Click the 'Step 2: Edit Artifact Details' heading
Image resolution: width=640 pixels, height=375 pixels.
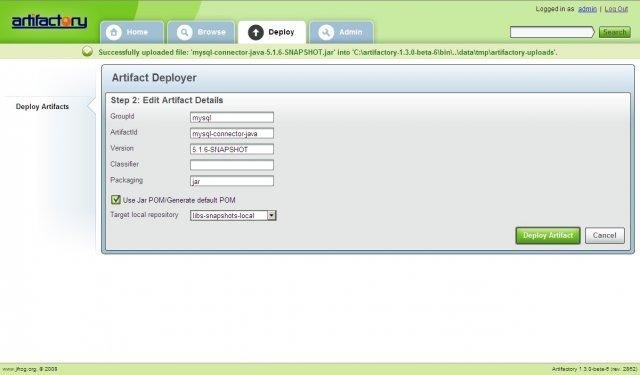coord(167,100)
